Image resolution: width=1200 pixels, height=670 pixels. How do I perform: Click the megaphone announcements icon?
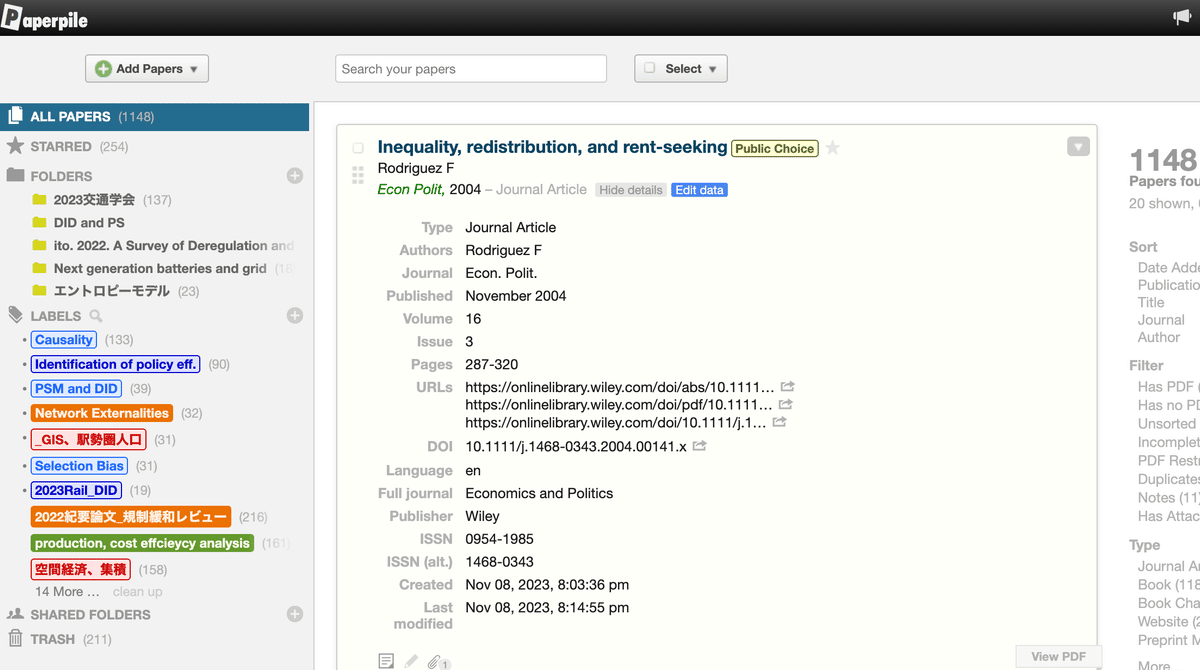(x=1181, y=17)
